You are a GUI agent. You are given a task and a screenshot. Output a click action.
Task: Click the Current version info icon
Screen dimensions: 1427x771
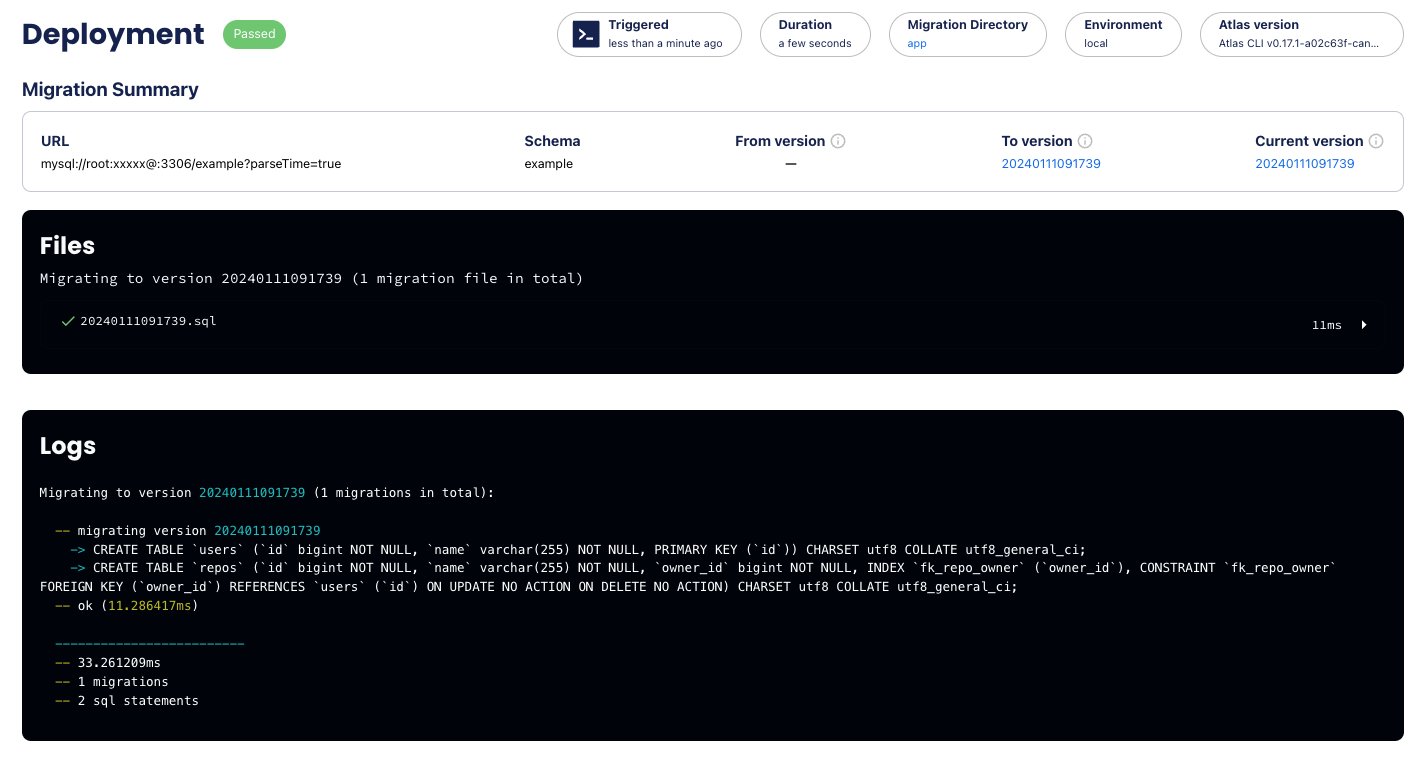(x=1376, y=141)
